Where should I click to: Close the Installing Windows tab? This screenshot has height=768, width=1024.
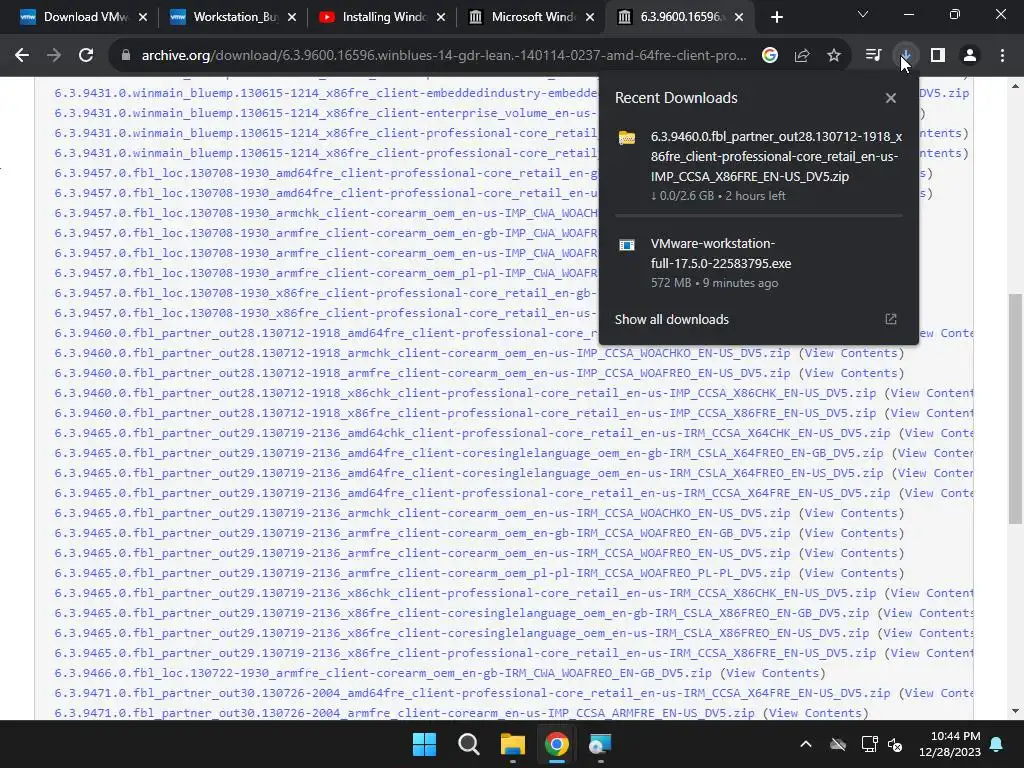click(441, 17)
